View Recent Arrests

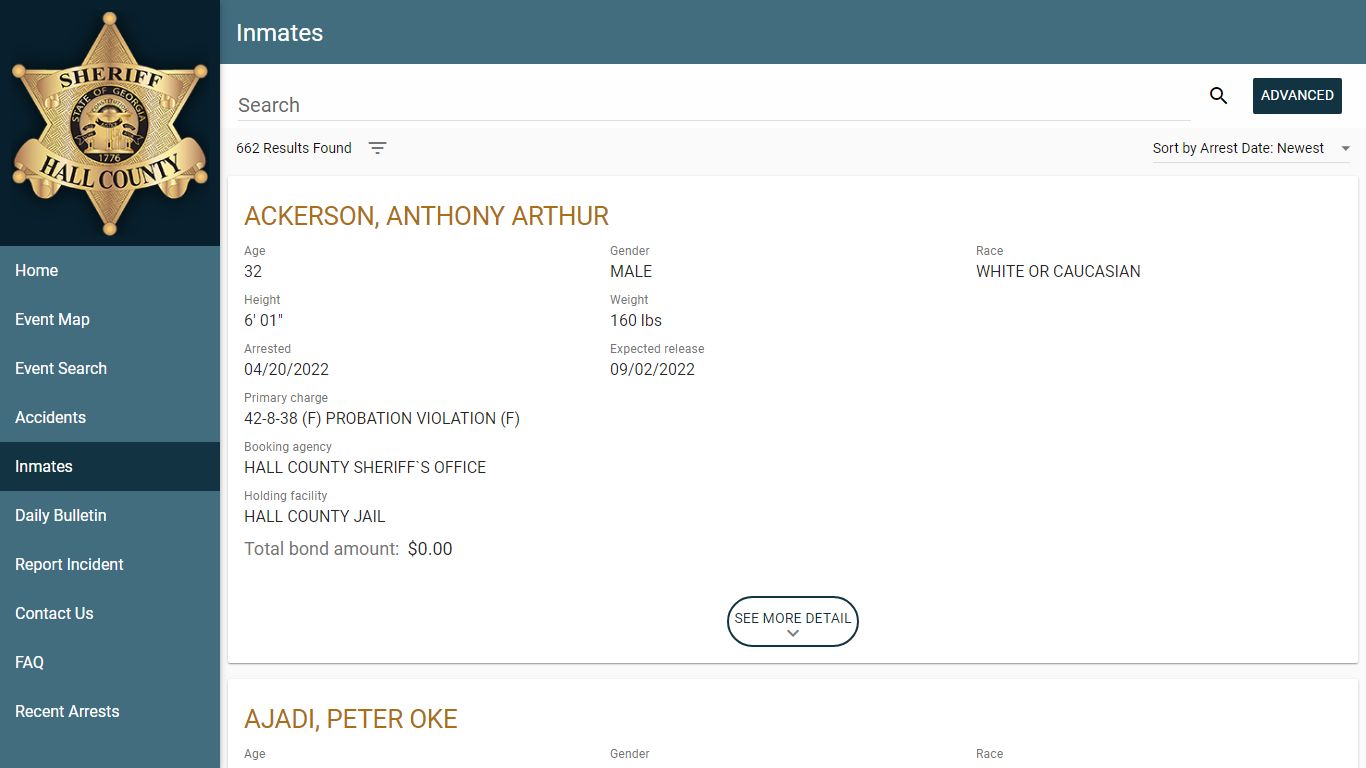(x=110, y=711)
